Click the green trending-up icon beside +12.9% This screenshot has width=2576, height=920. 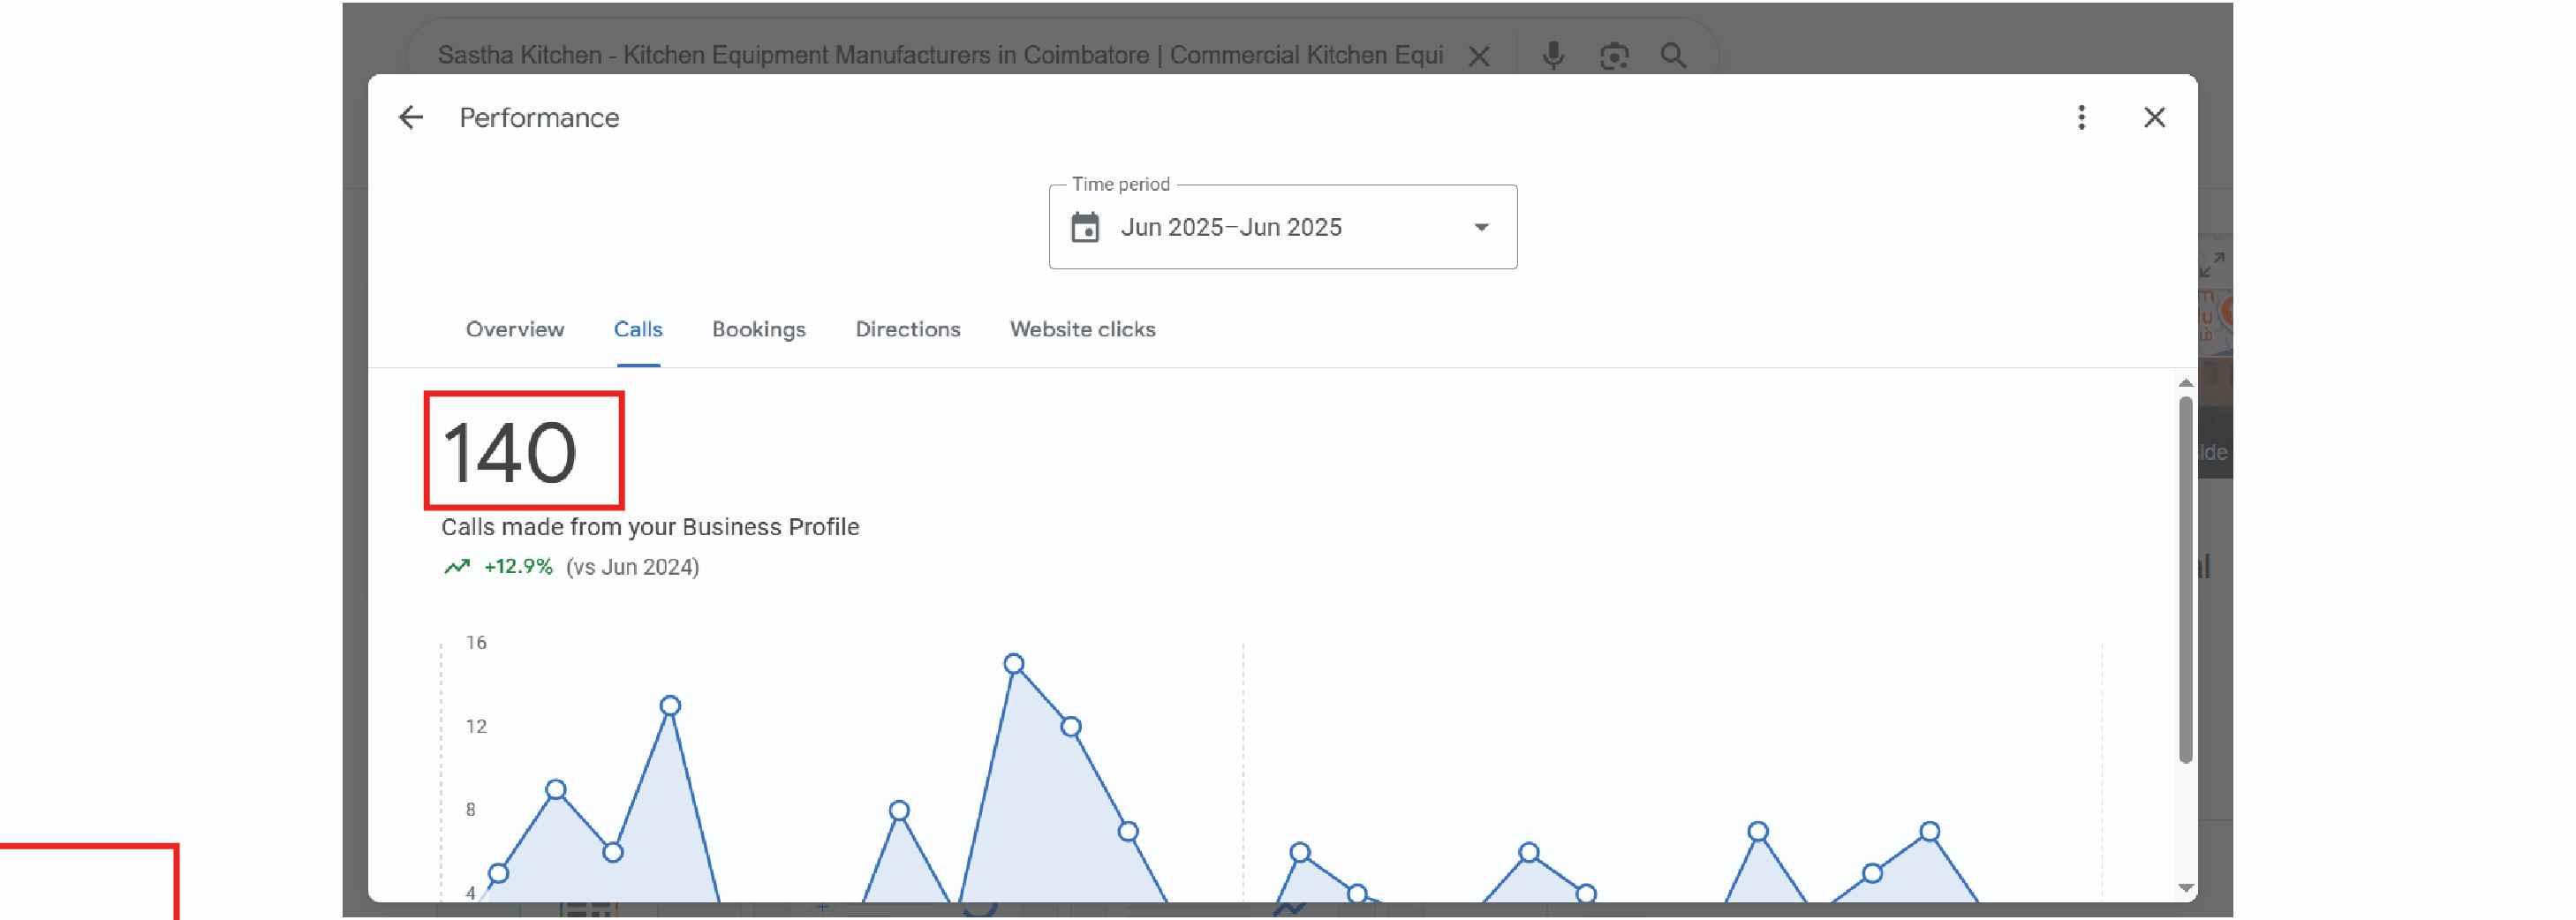456,567
